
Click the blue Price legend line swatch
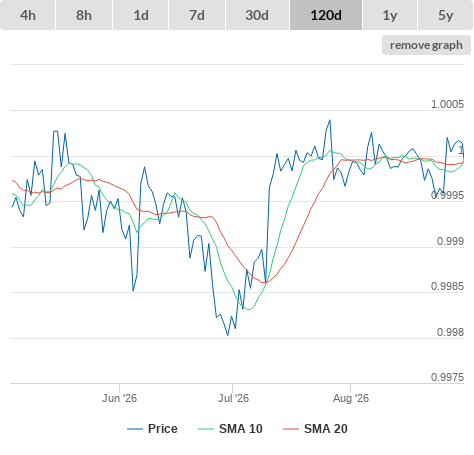click(135, 429)
